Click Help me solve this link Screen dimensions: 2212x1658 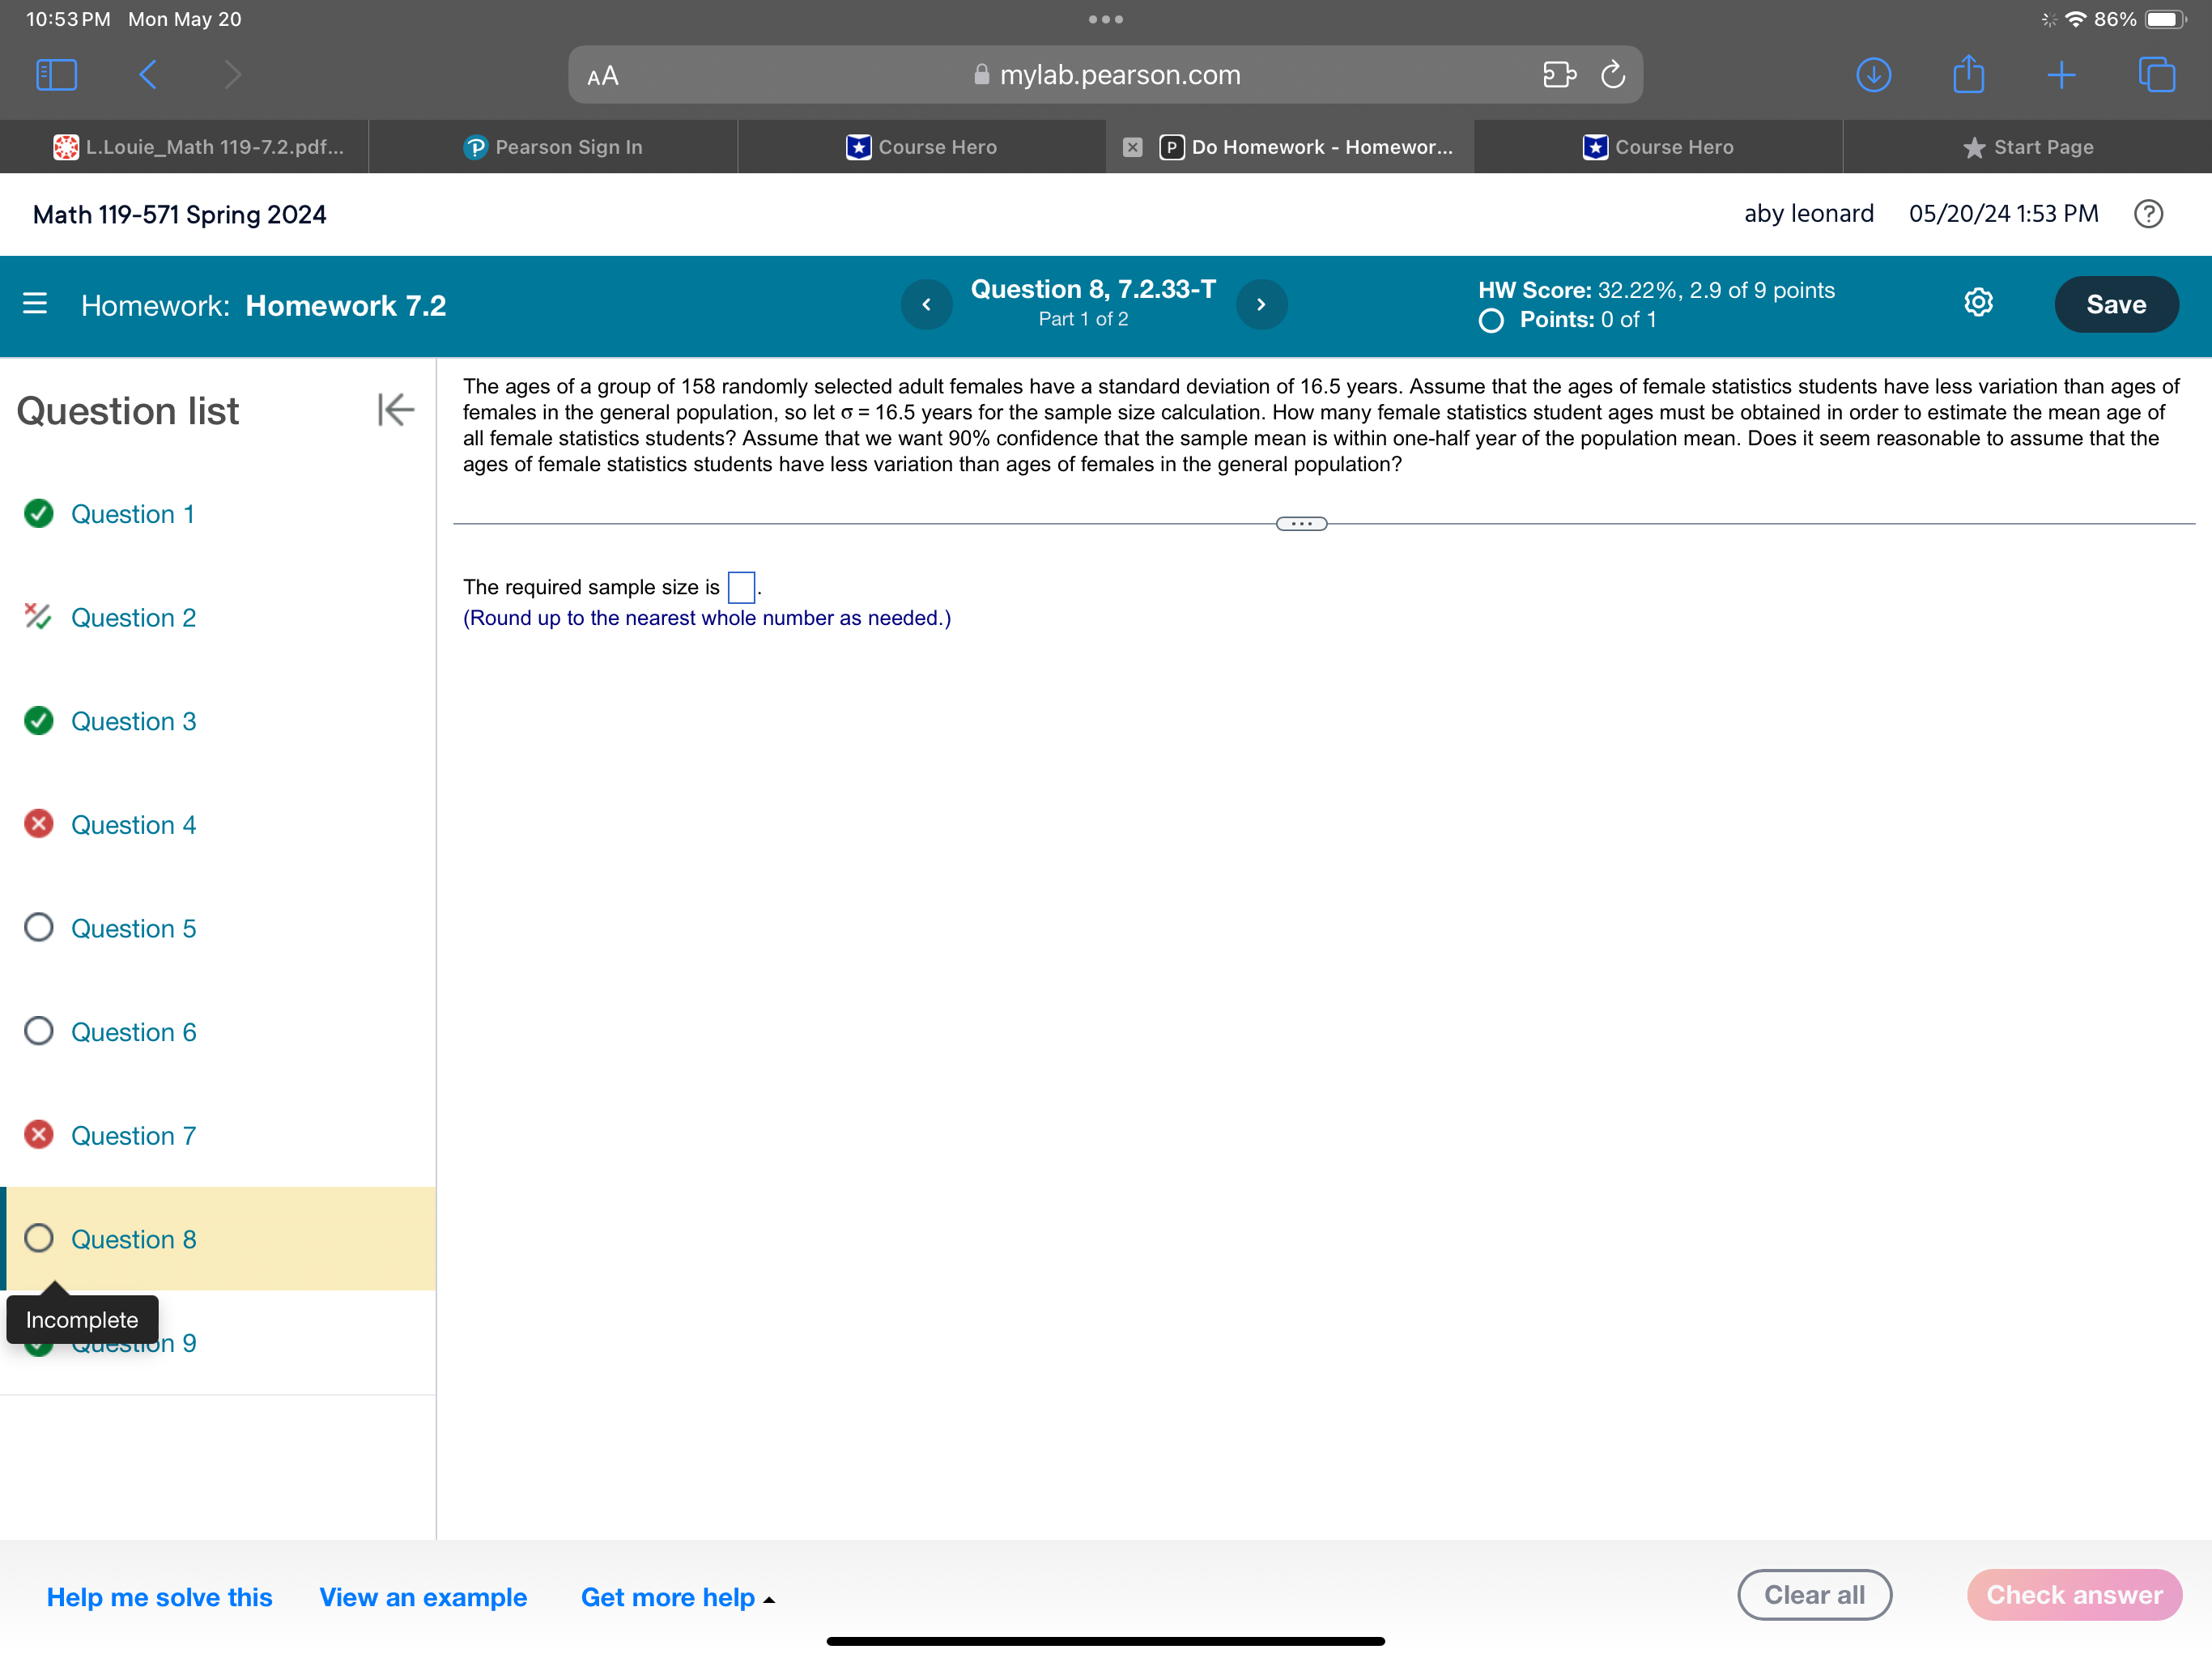[x=159, y=1597]
